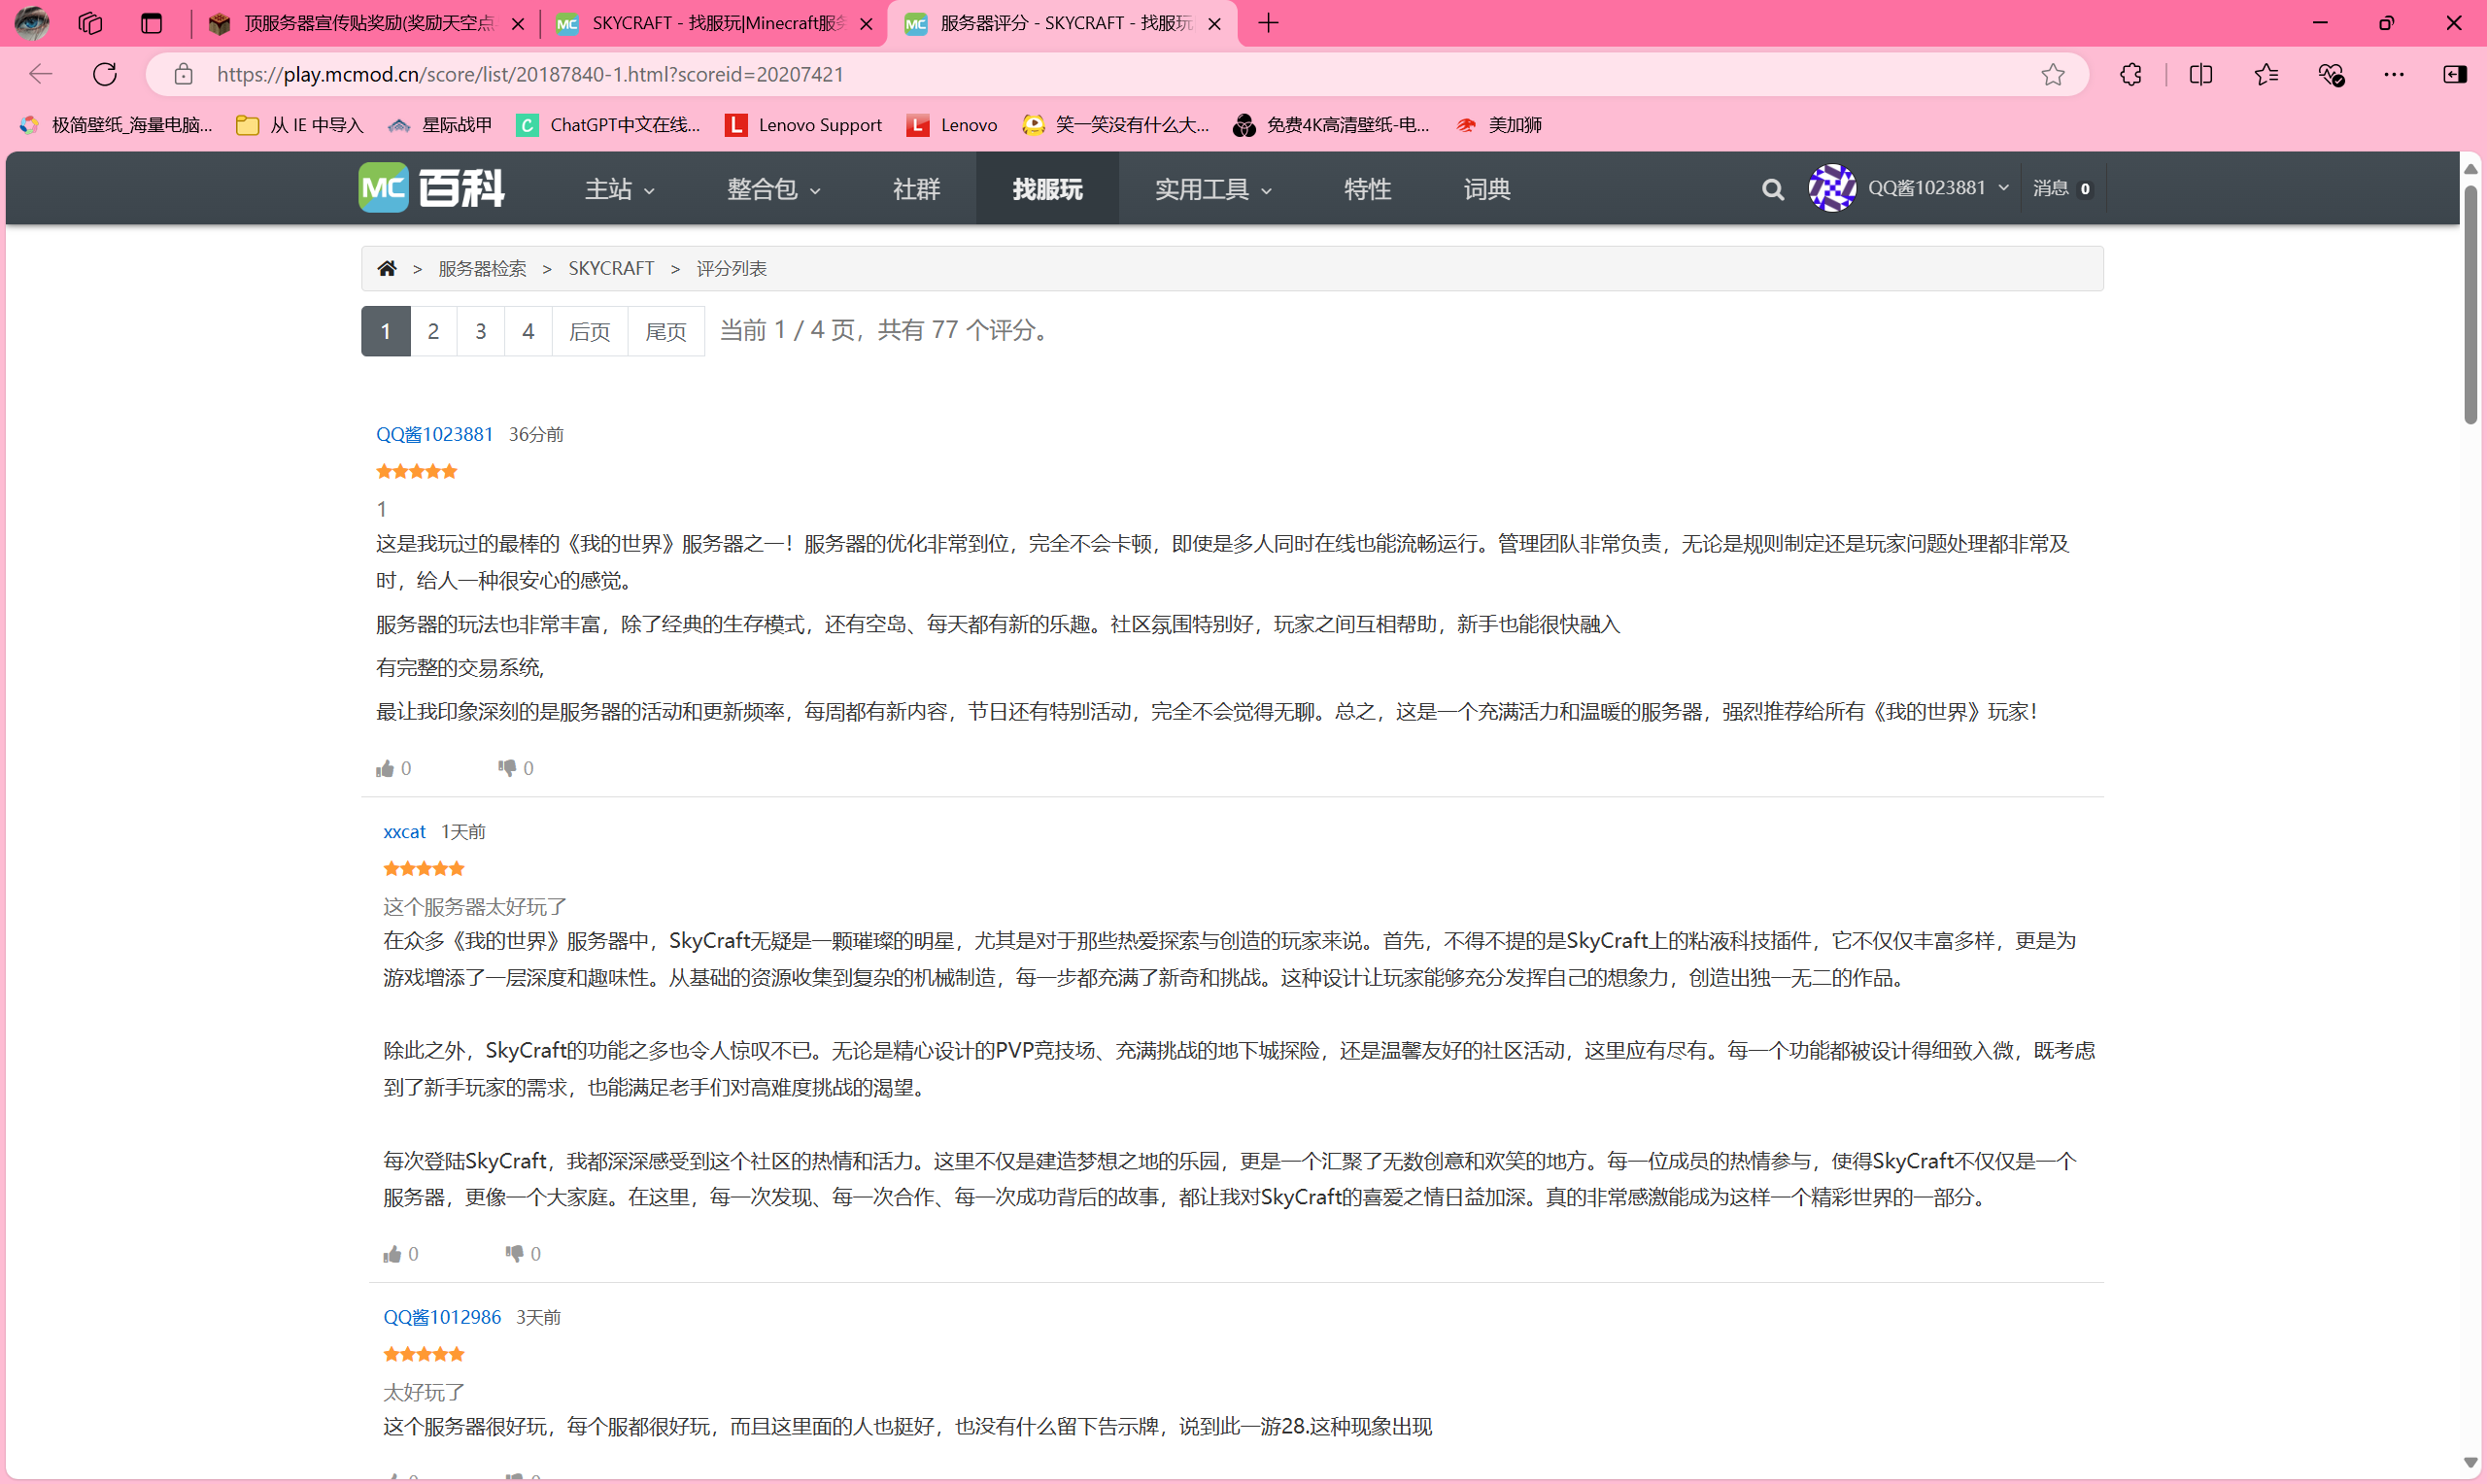Open the Favorites list icon
The height and width of the screenshot is (1484, 2487).
2266,74
